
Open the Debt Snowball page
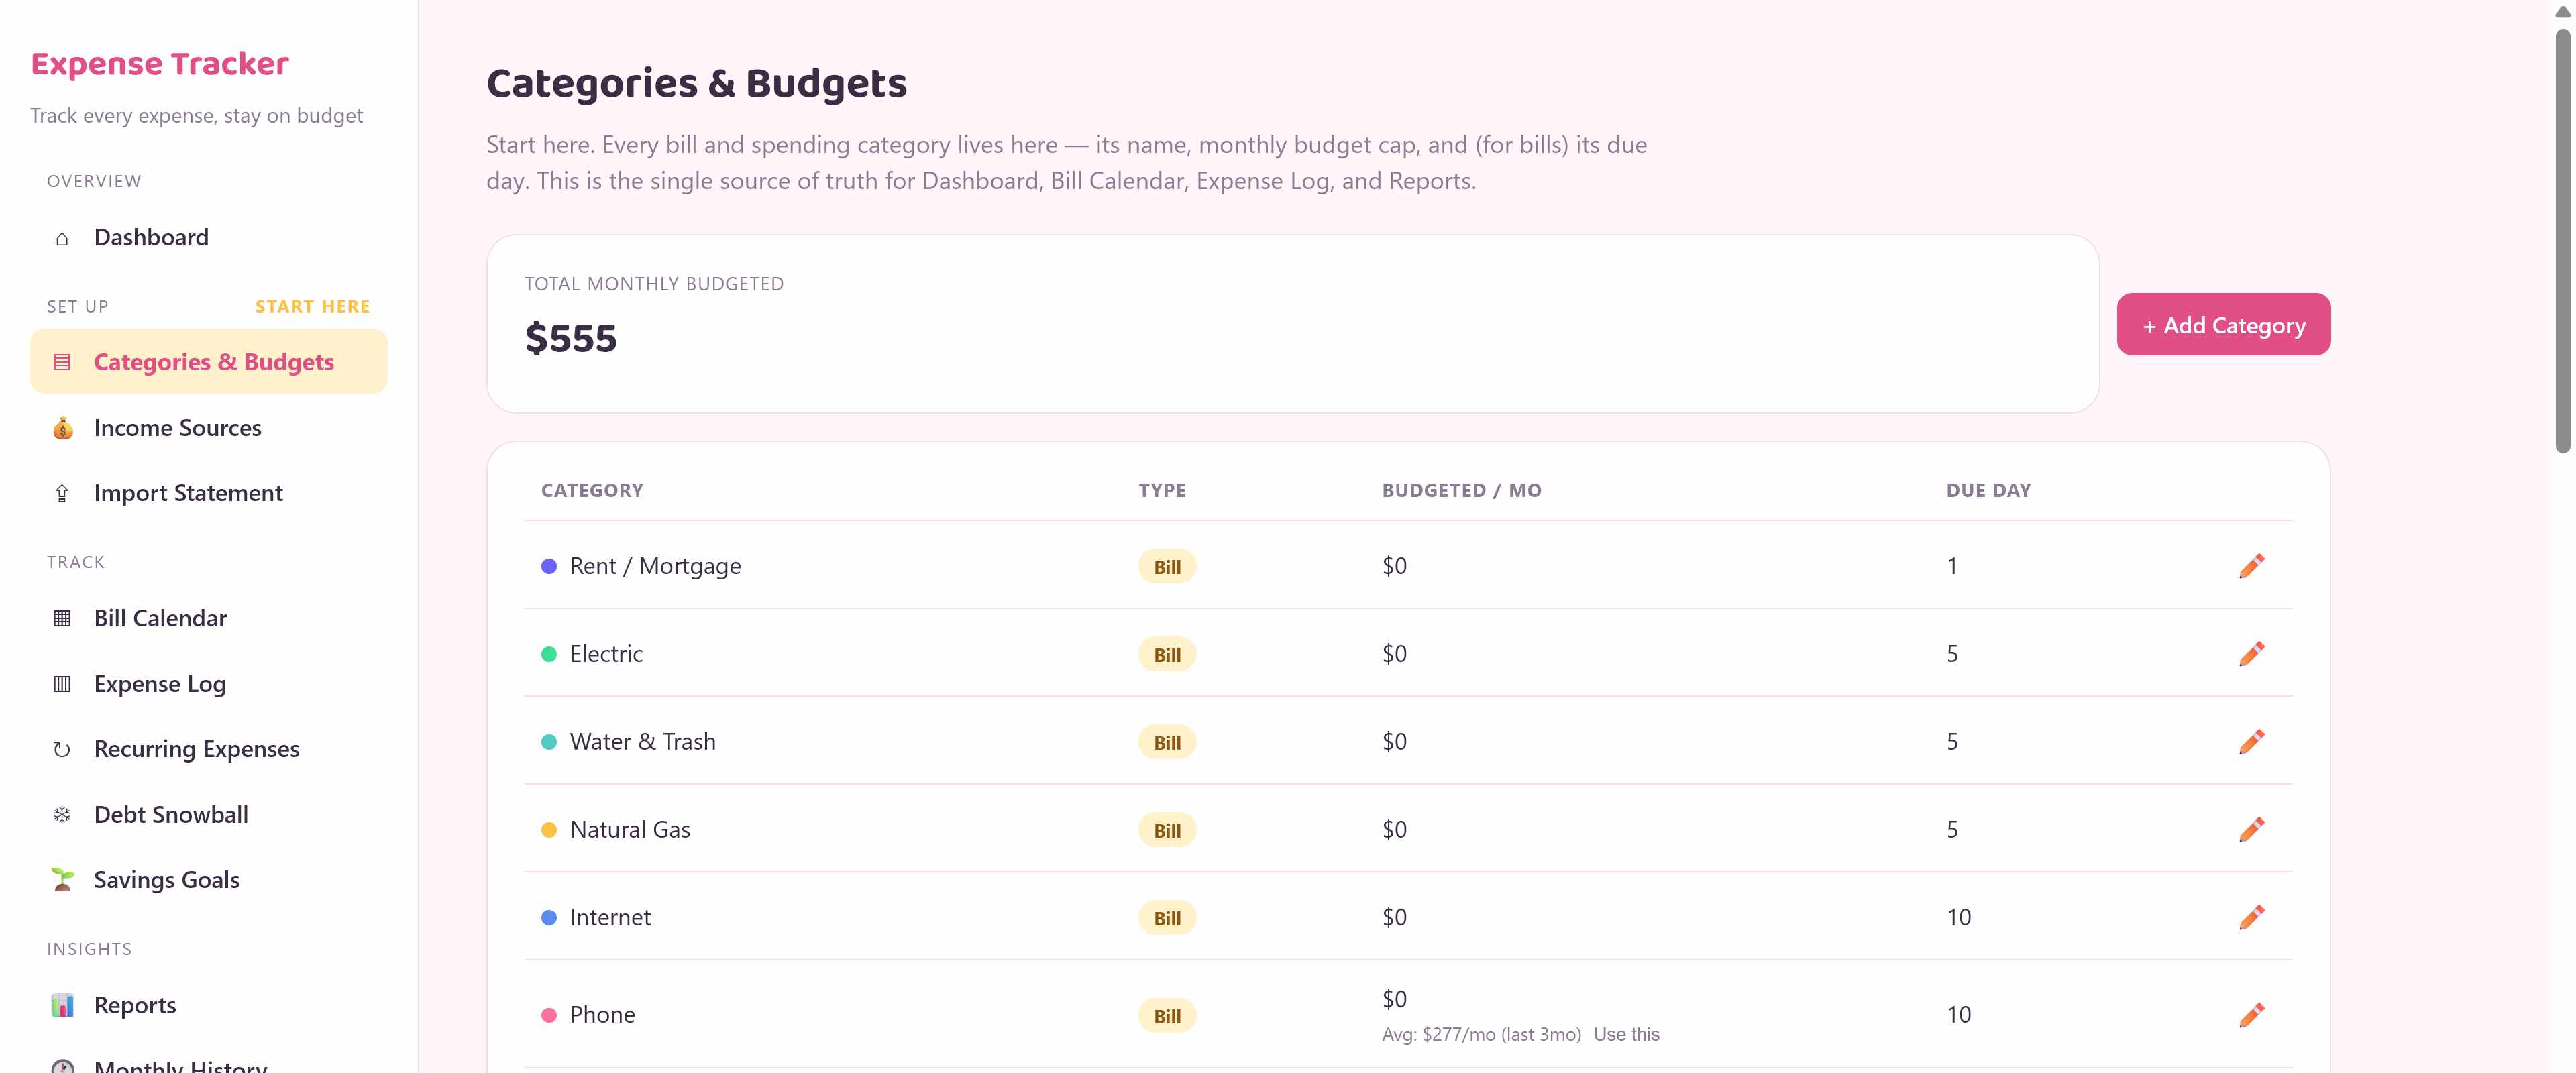click(x=209, y=815)
